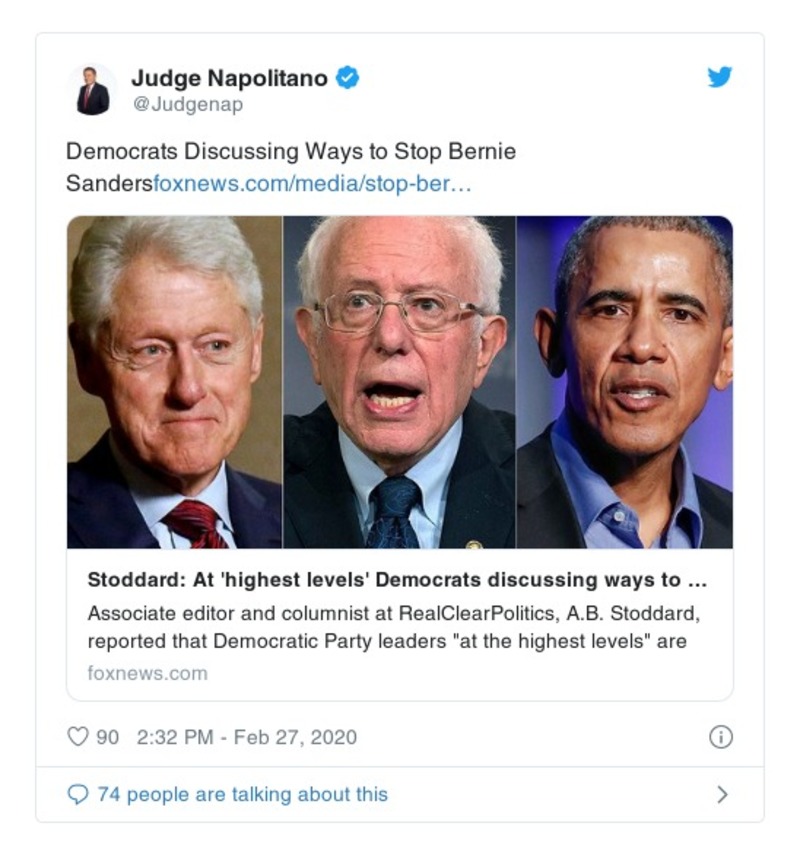Expand conversation with the right chevron arrow
Viewport: 800px width, 858px height.
pyautogui.click(x=722, y=794)
